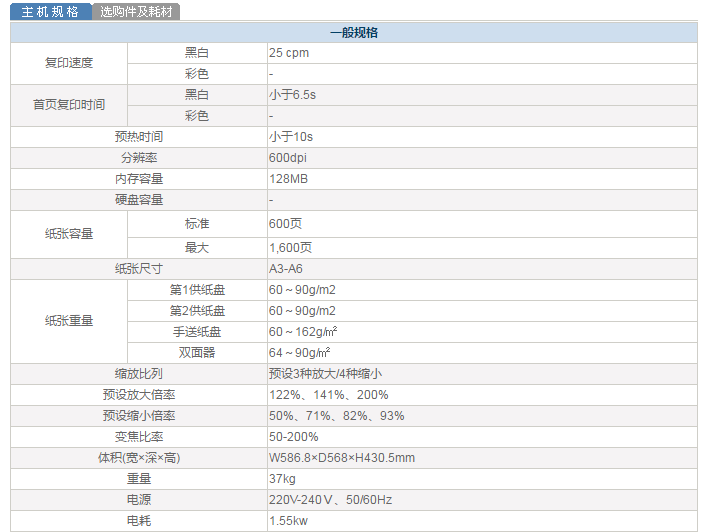The image size is (710, 532).
Task: Click the 变焦比率 label
Action: click(139, 437)
